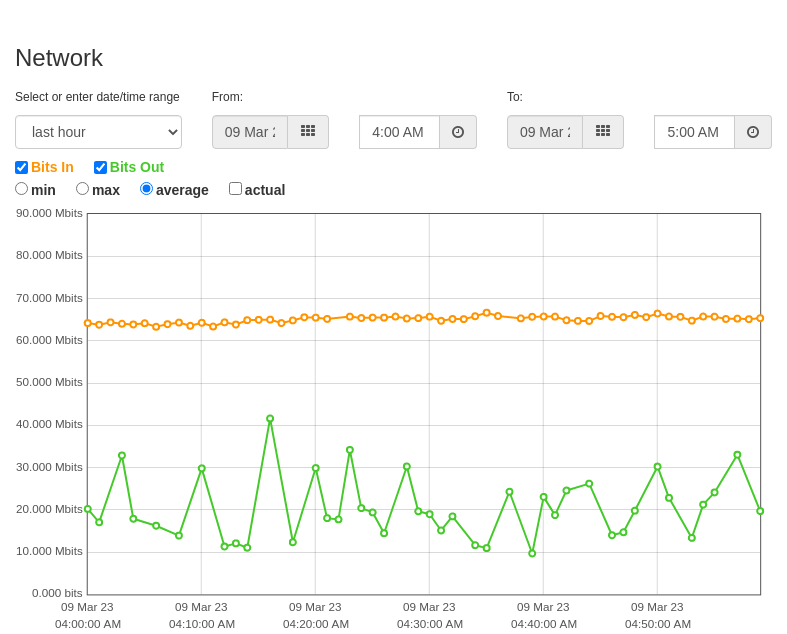787x634 pixels.
Task: Click the To date field showing 09 Mar
Action: (545, 132)
